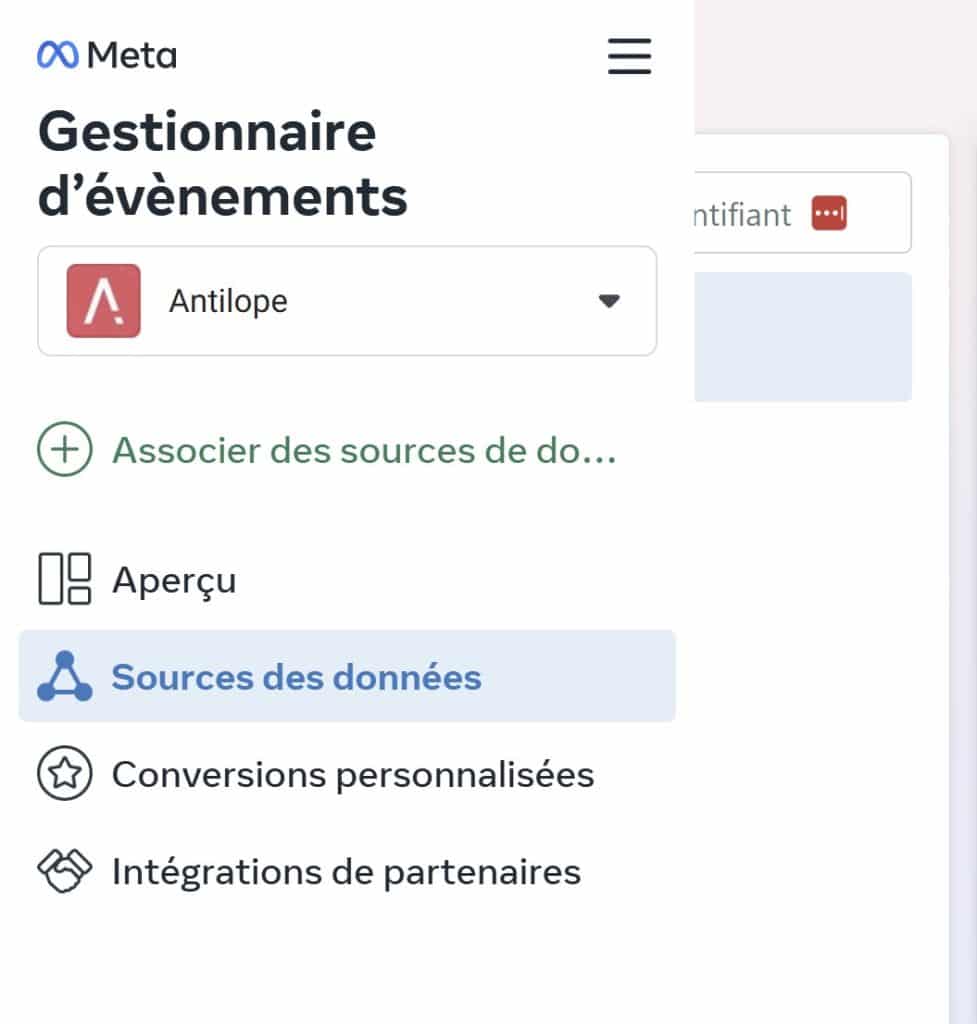Click the light blue panel below identifiant
The width and height of the screenshot is (977, 1024).
point(803,337)
